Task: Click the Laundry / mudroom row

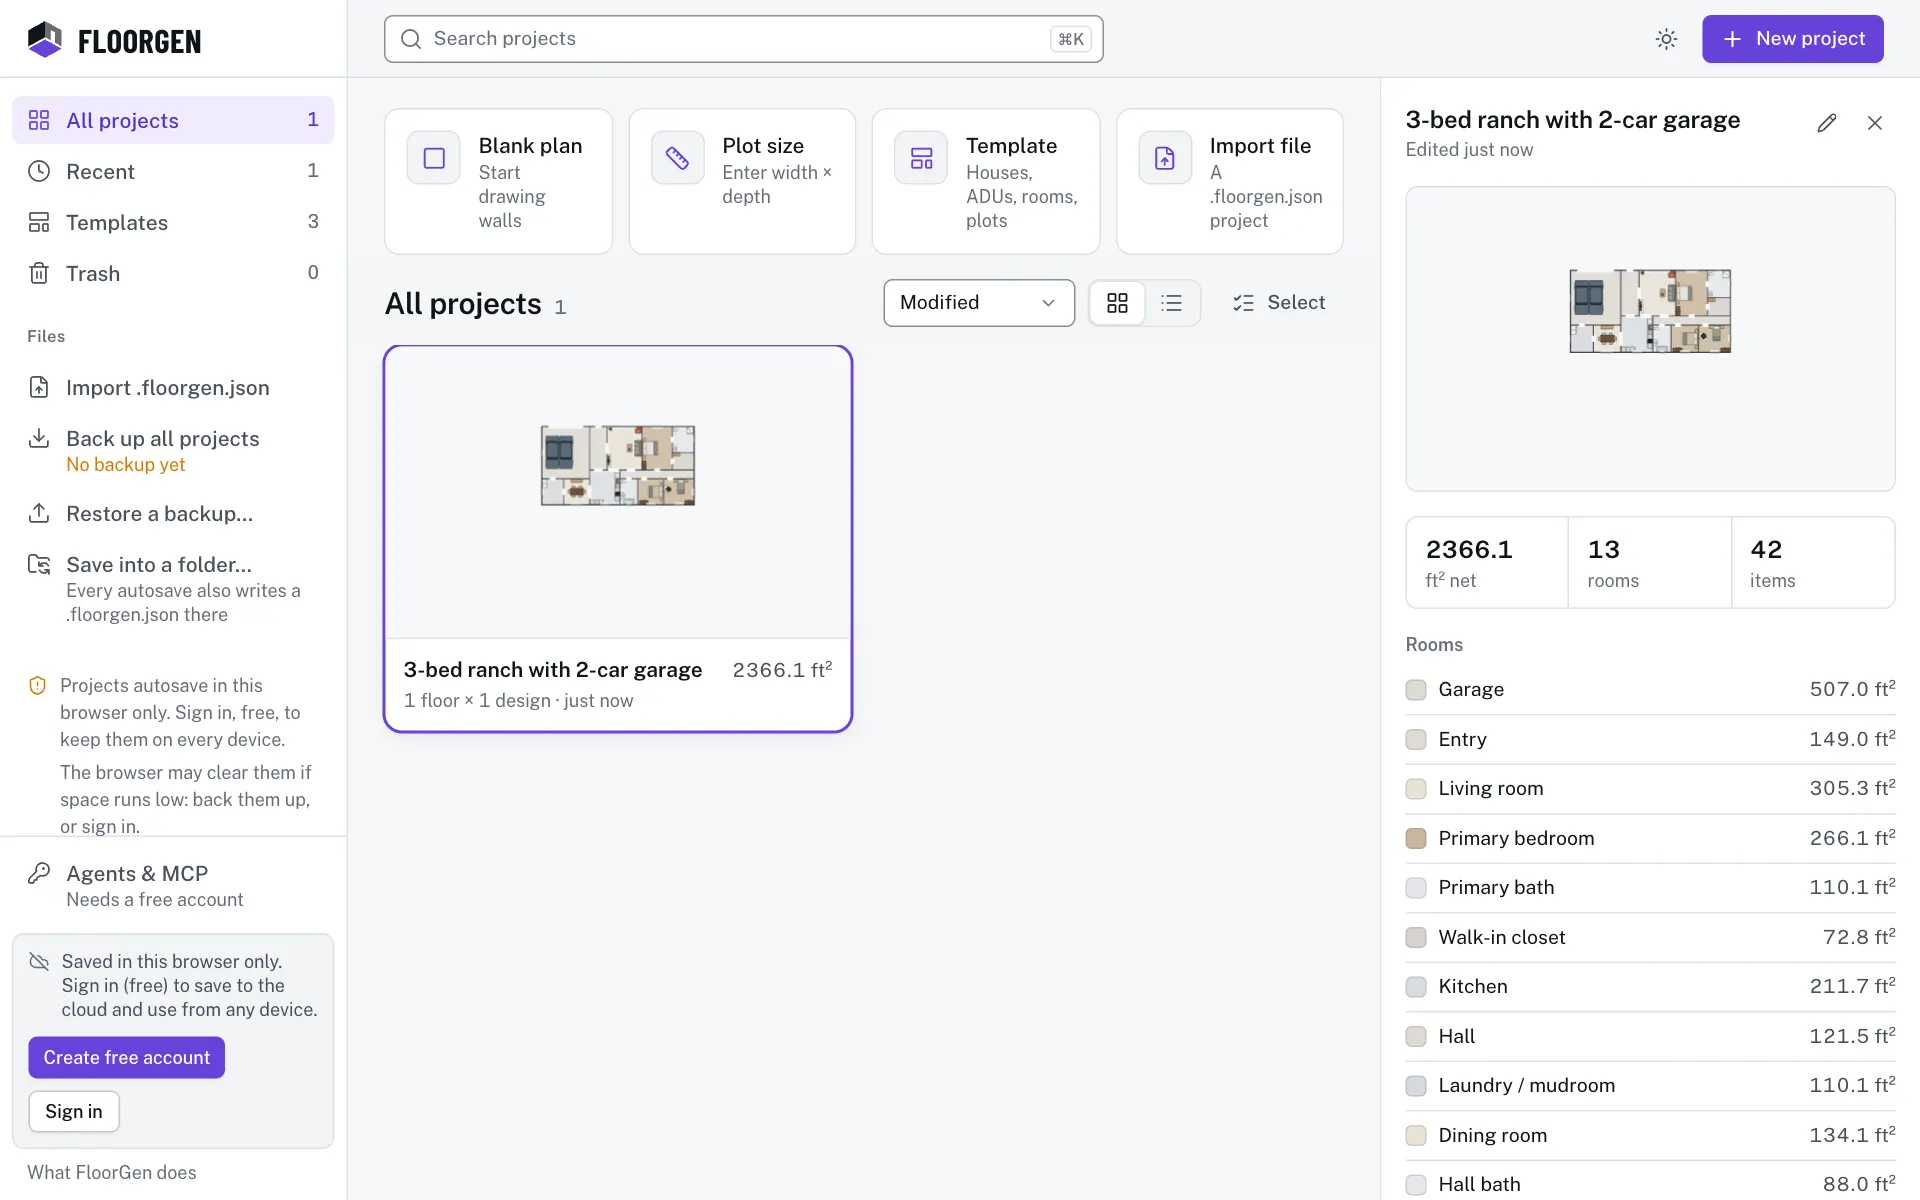Action: coord(1650,1086)
